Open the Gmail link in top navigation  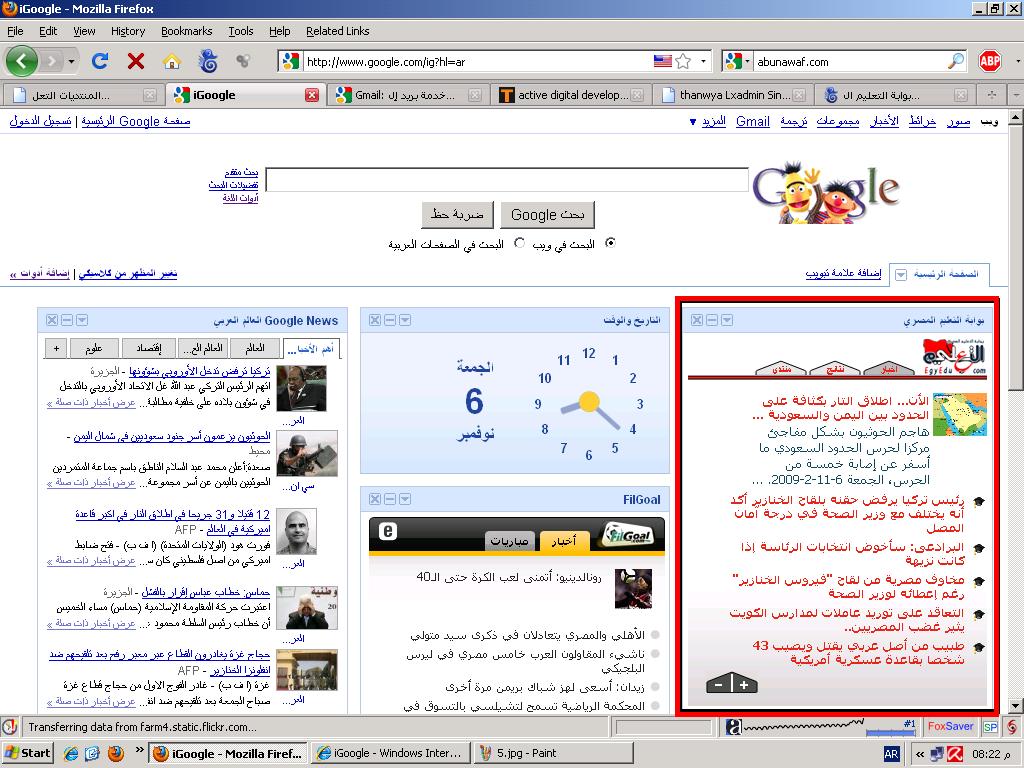pyautogui.click(x=753, y=121)
